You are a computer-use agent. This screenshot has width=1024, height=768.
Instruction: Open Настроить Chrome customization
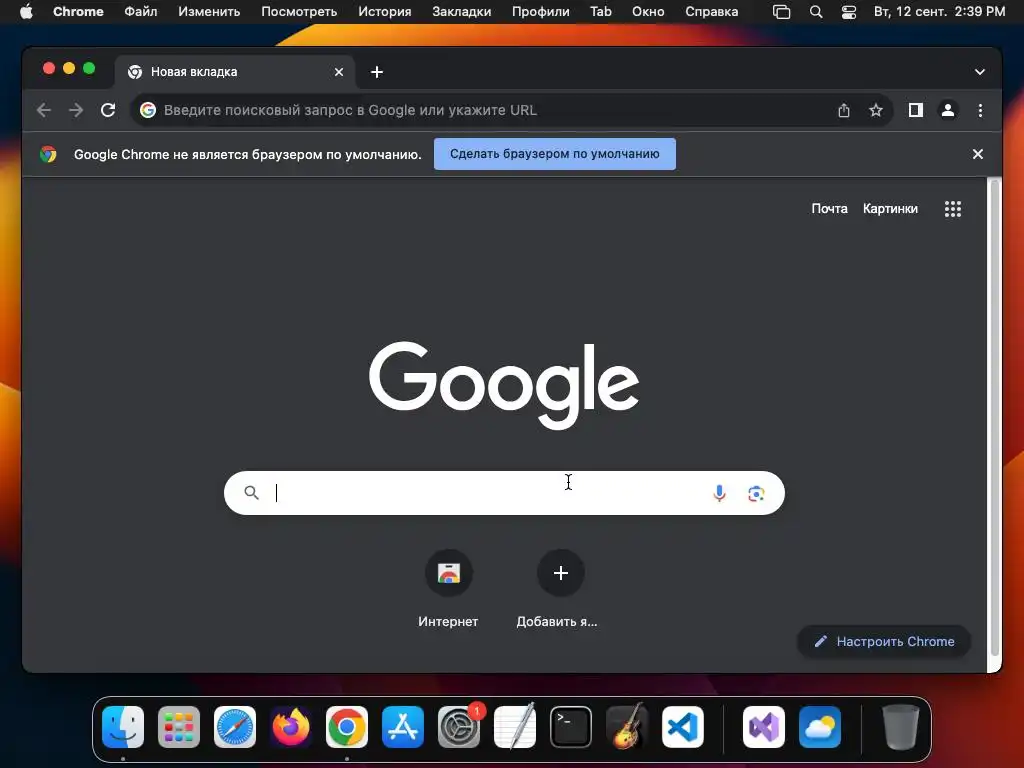(x=884, y=641)
